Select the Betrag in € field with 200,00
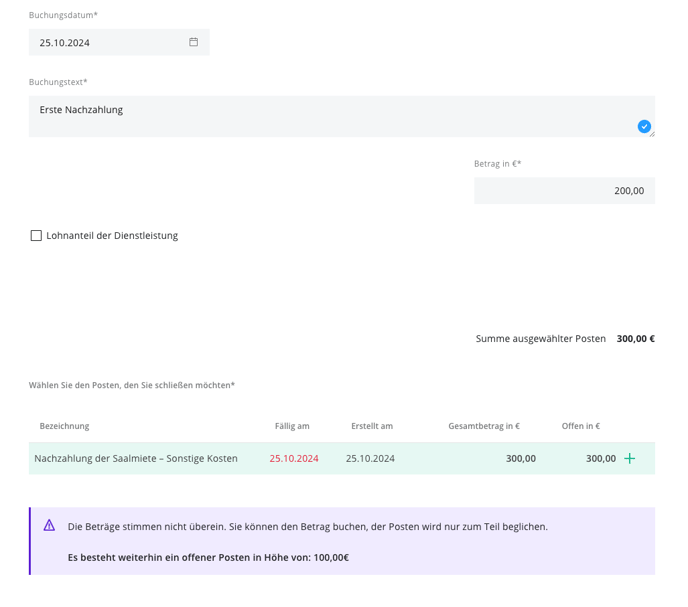 564,190
